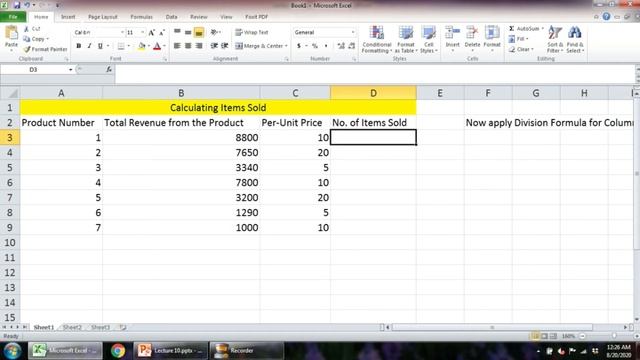Image resolution: width=640 pixels, height=360 pixels.
Task: Open the Fill Color dropdown arrow
Action: (x=149, y=46)
